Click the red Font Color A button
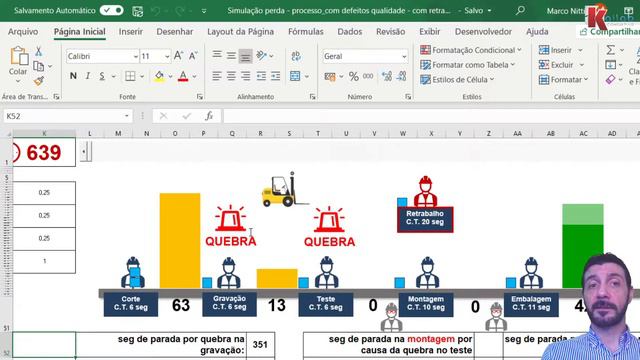640x360 pixels. tap(183, 76)
